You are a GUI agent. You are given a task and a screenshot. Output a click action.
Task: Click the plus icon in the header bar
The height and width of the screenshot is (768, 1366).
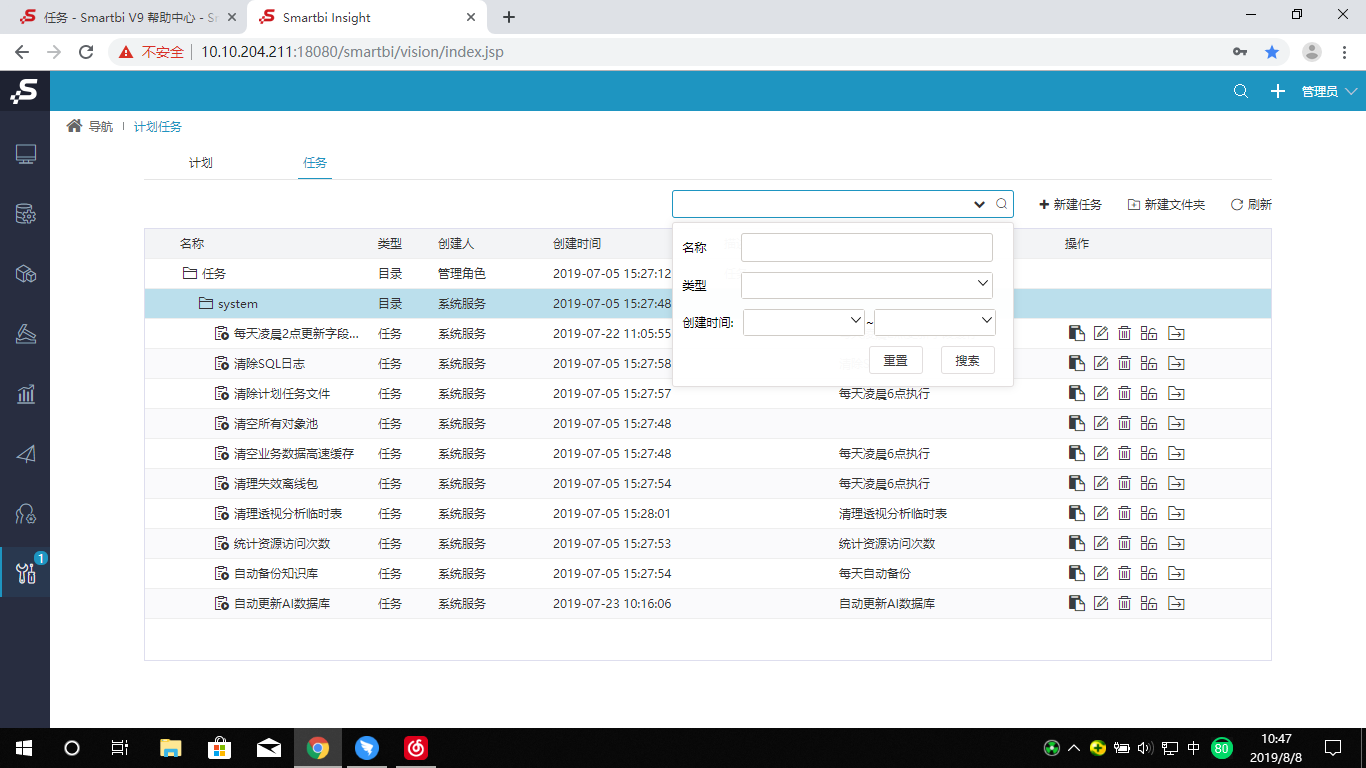1277,91
